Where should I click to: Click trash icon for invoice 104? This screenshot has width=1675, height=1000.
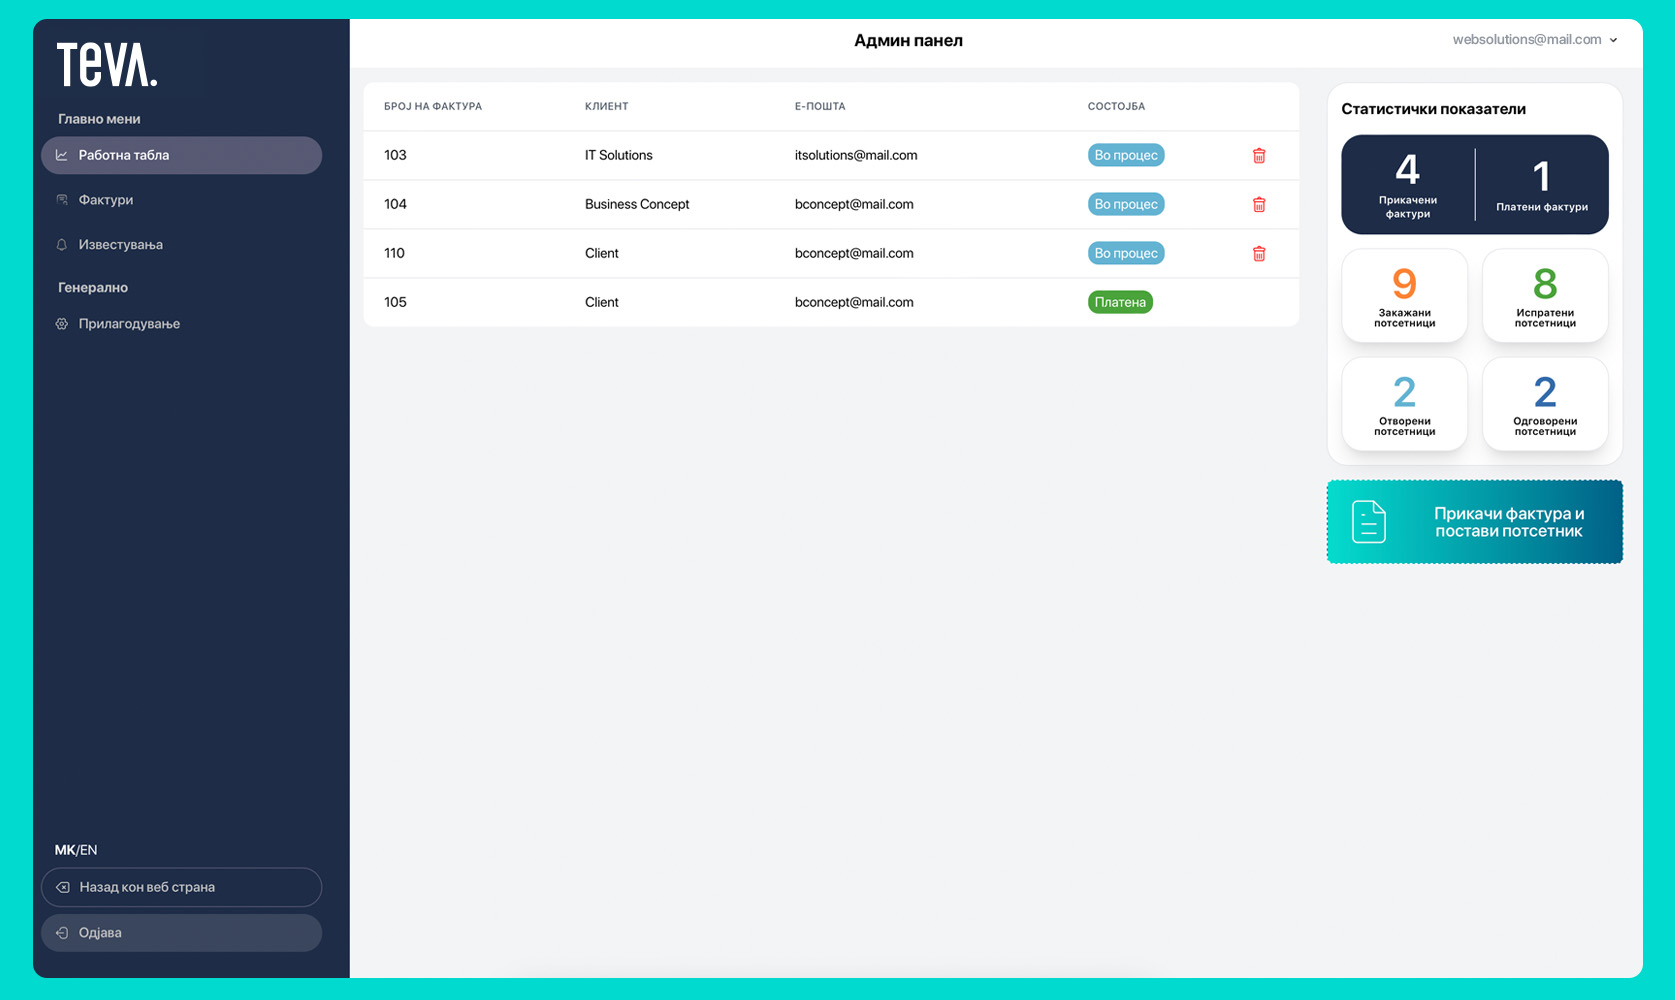[x=1259, y=205]
